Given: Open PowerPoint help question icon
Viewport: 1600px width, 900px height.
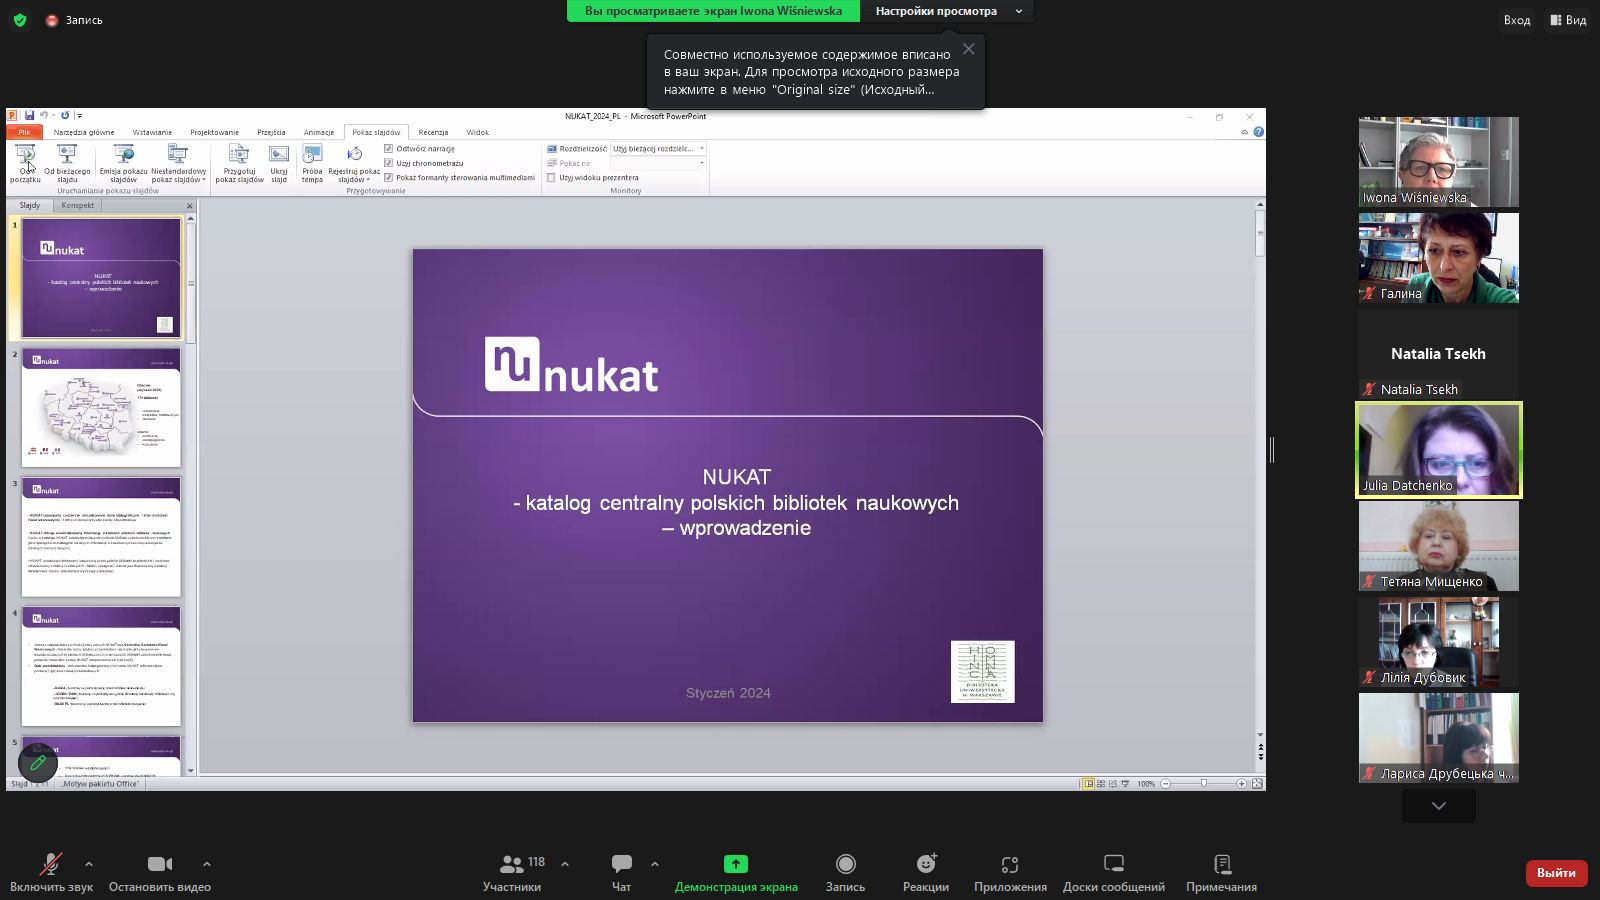Looking at the screenshot, I should pyautogui.click(x=1258, y=132).
